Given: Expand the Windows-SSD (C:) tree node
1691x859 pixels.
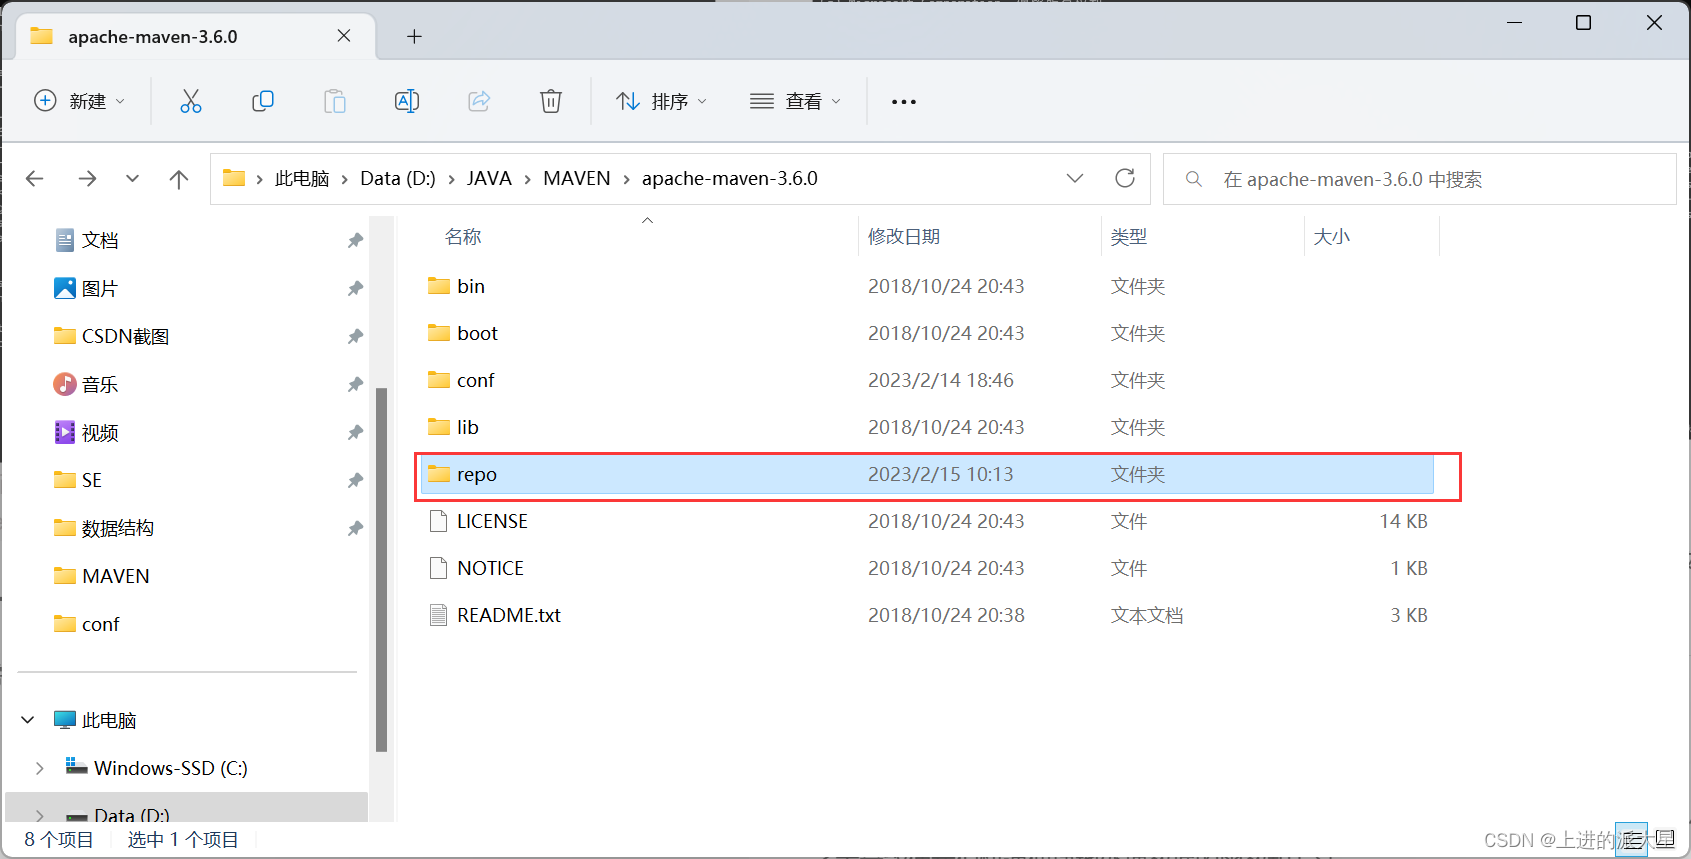Looking at the screenshot, I should [x=39, y=768].
